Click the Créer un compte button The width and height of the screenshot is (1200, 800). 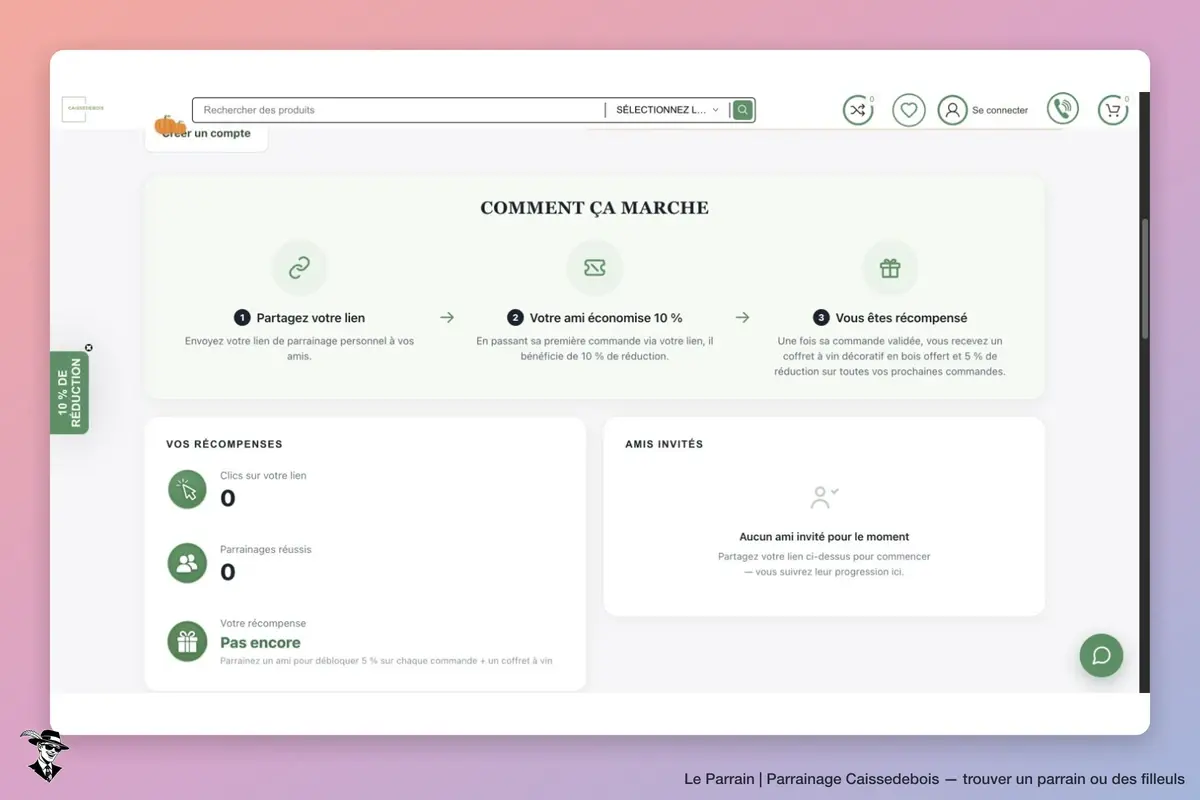pos(207,134)
